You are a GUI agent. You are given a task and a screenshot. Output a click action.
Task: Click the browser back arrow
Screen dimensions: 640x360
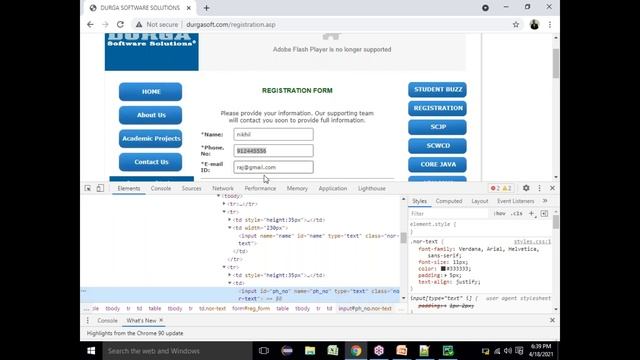(90, 24)
